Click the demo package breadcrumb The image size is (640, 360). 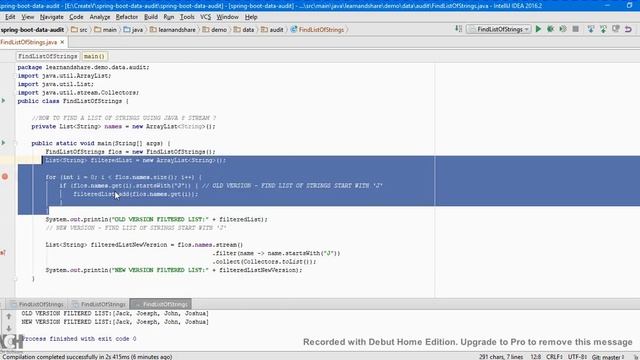pyautogui.click(x=215, y=29)
